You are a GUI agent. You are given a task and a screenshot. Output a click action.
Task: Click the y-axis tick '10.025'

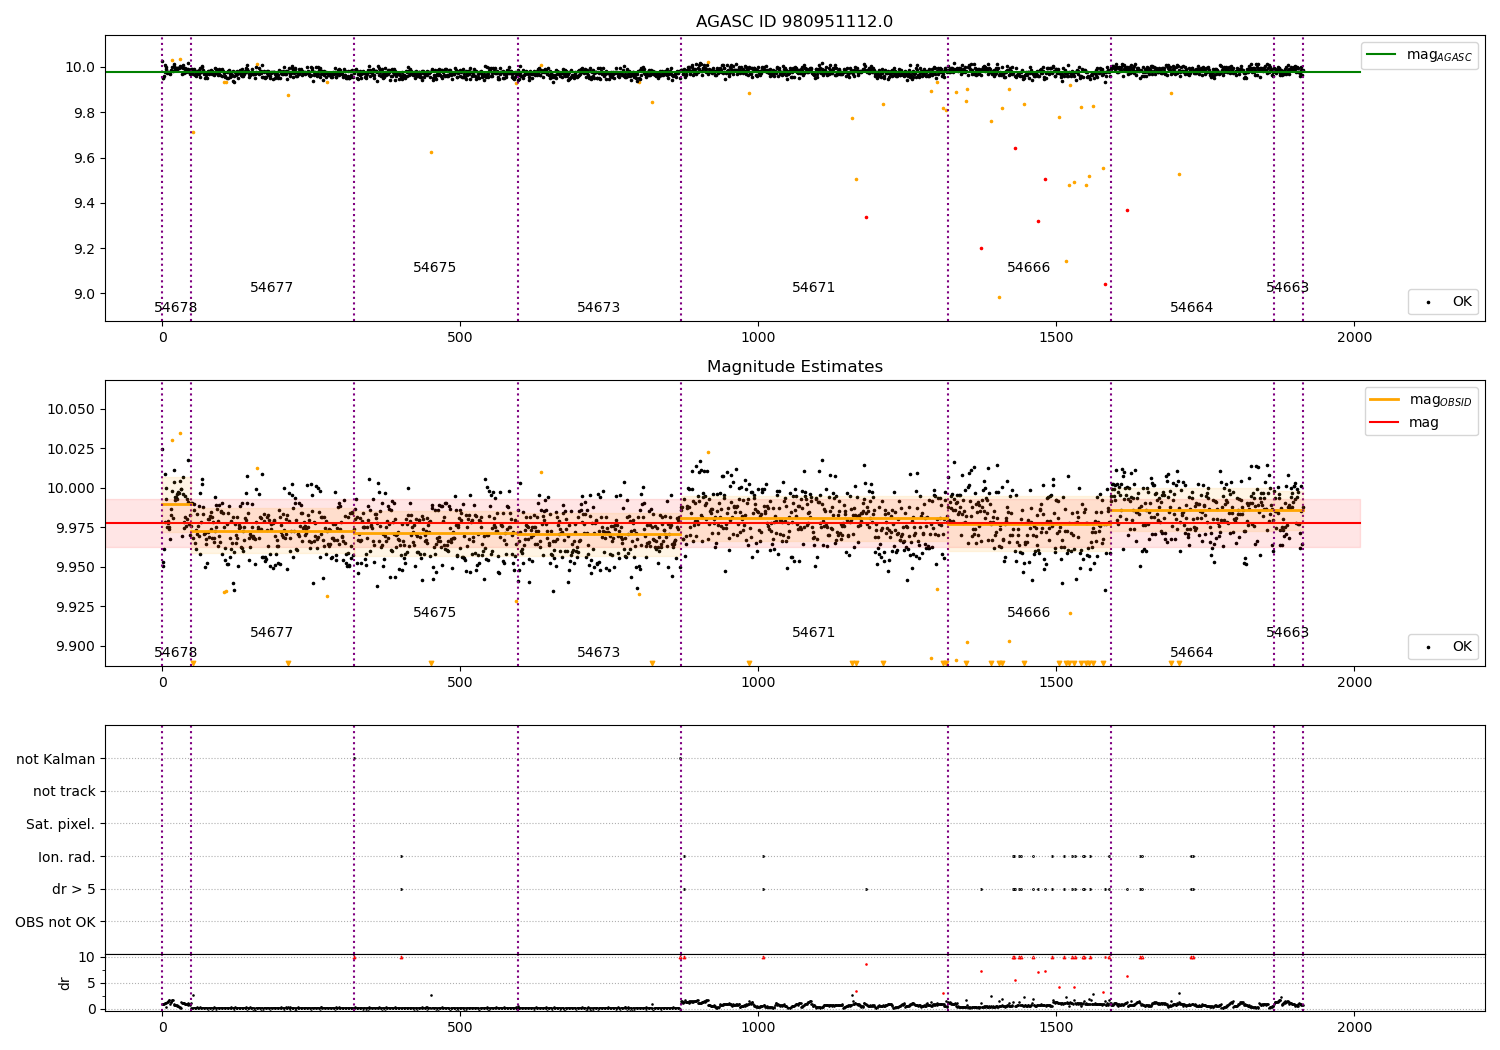click(x=71, y=449)
